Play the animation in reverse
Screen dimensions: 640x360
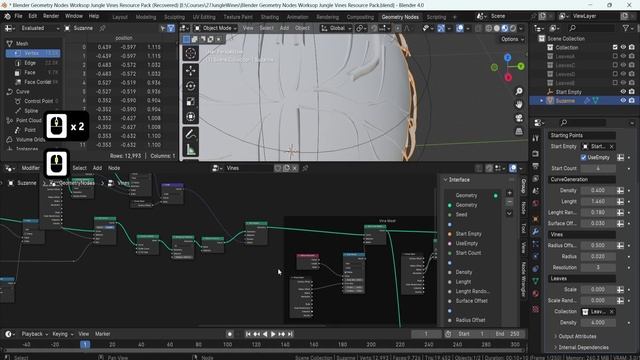tap(265, 334)
